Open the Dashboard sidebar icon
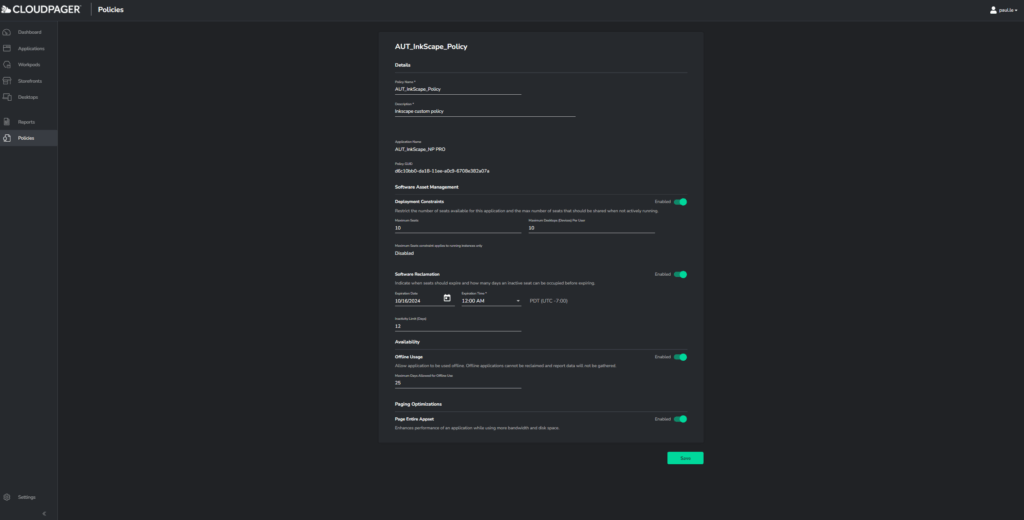Viewport: 1024px width, 520px height. (x=7, y=32)
